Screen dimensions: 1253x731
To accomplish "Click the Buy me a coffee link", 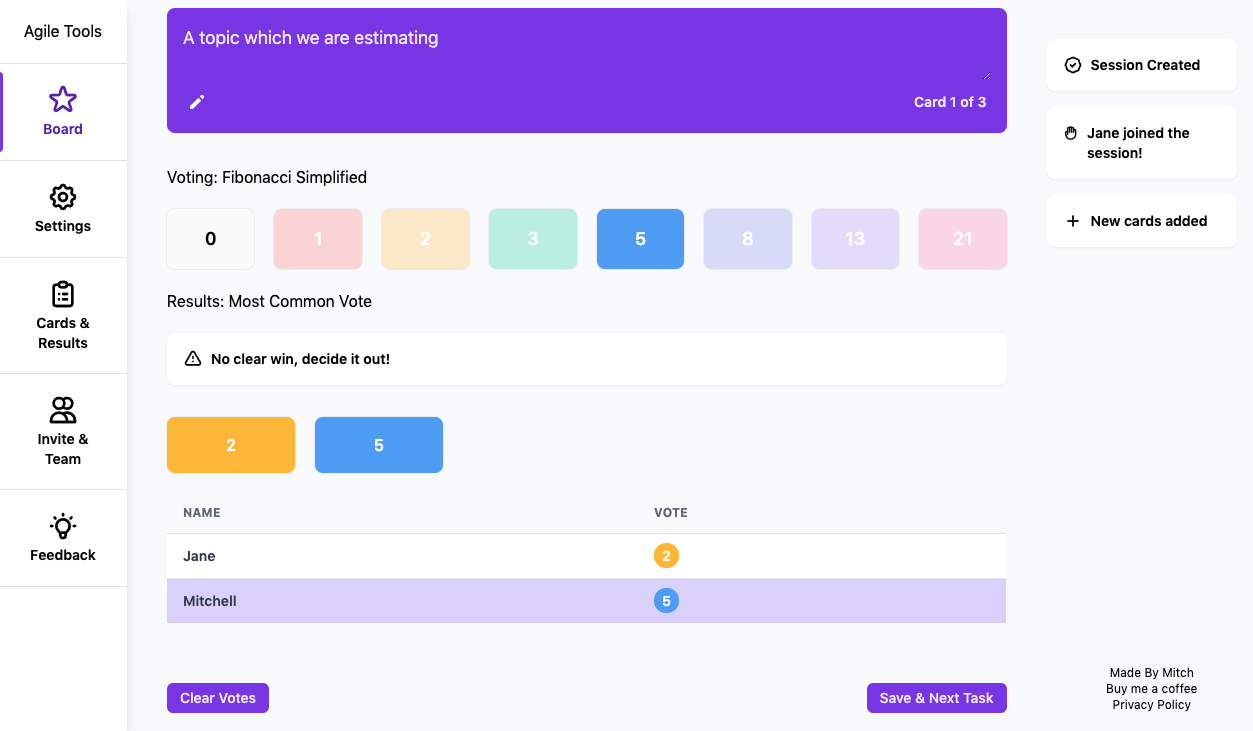I will click(1151, 688).
